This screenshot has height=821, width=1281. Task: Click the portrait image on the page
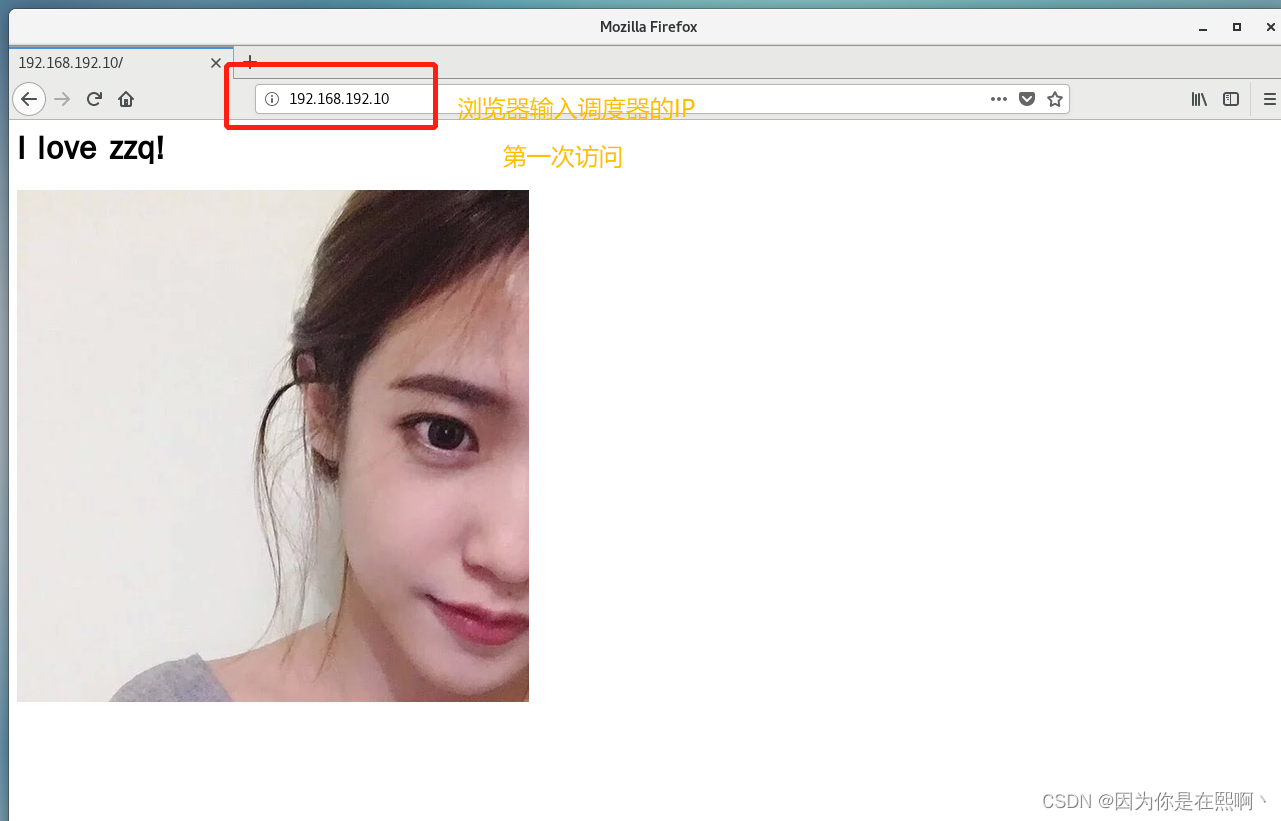(273, 446)
